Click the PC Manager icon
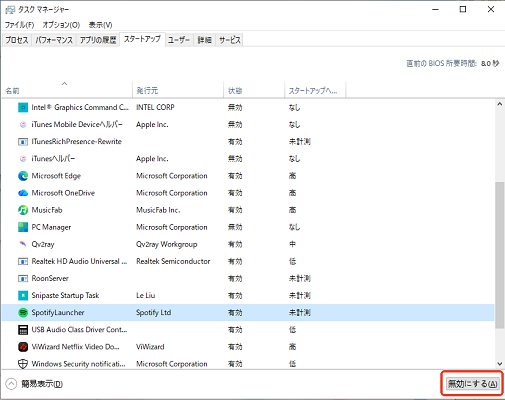The height and width of the screenshot is (400, 505). point(23,227)
